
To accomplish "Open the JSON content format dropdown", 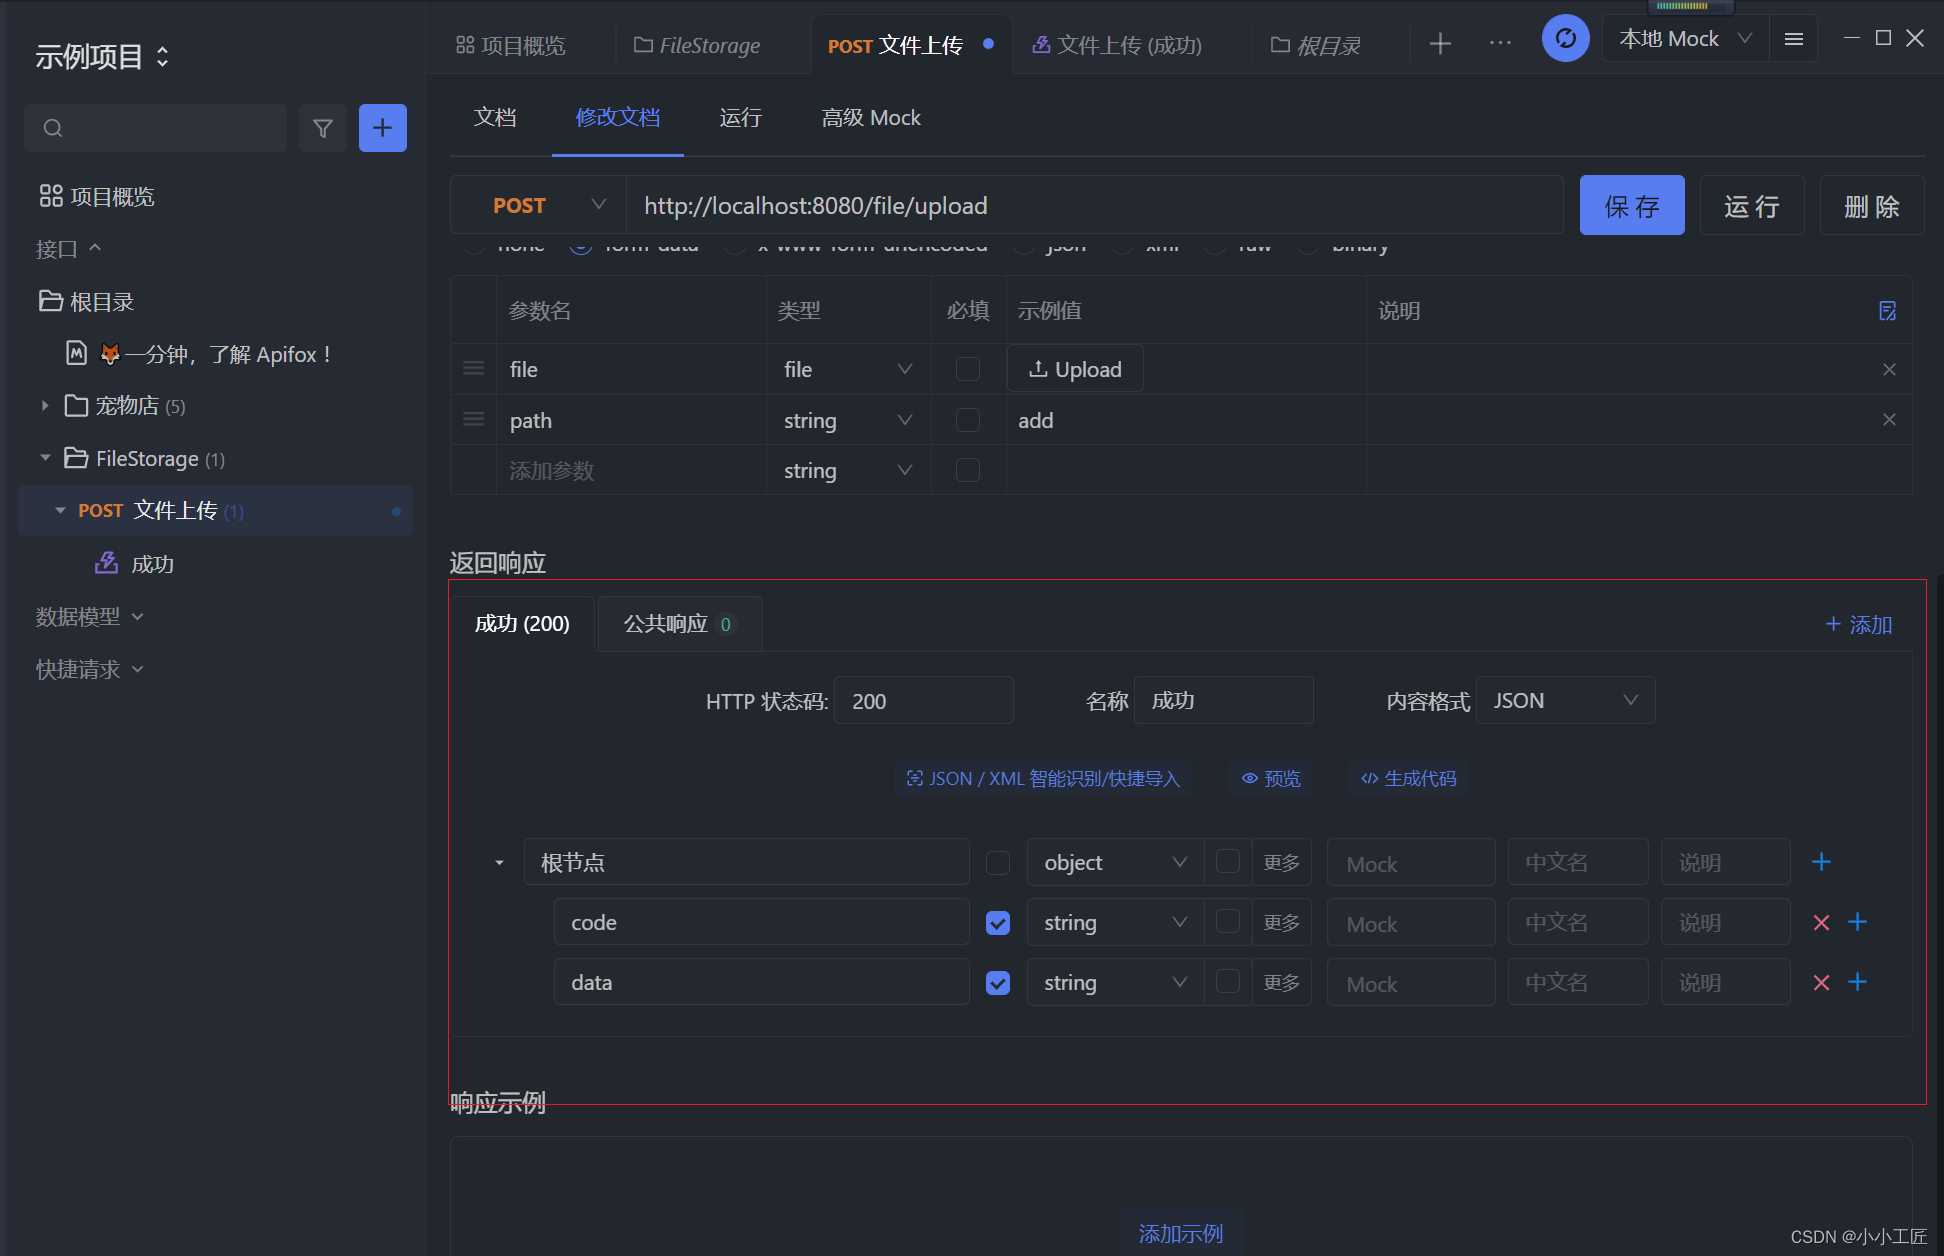I will click(1565, 700).
